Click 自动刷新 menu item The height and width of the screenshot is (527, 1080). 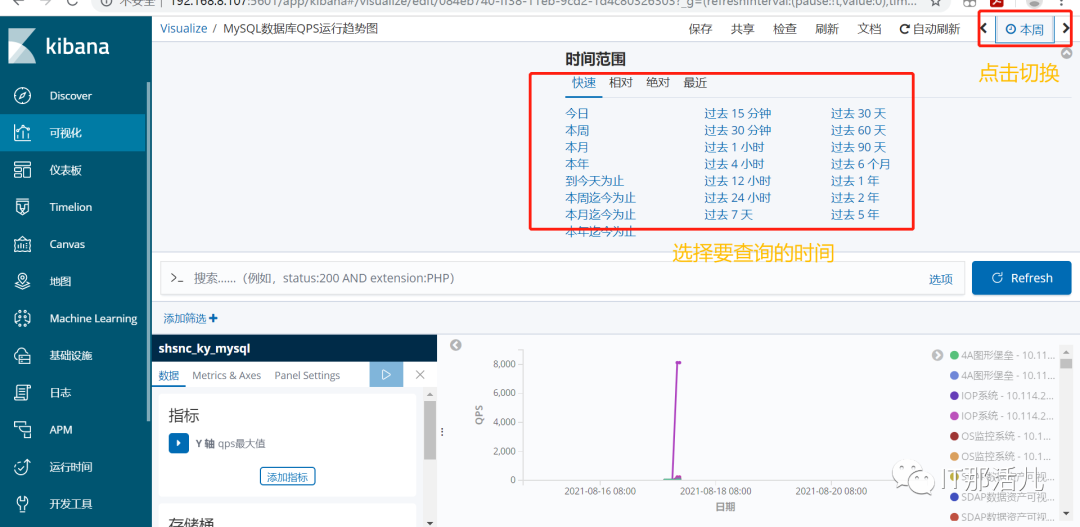pos(930,30)
